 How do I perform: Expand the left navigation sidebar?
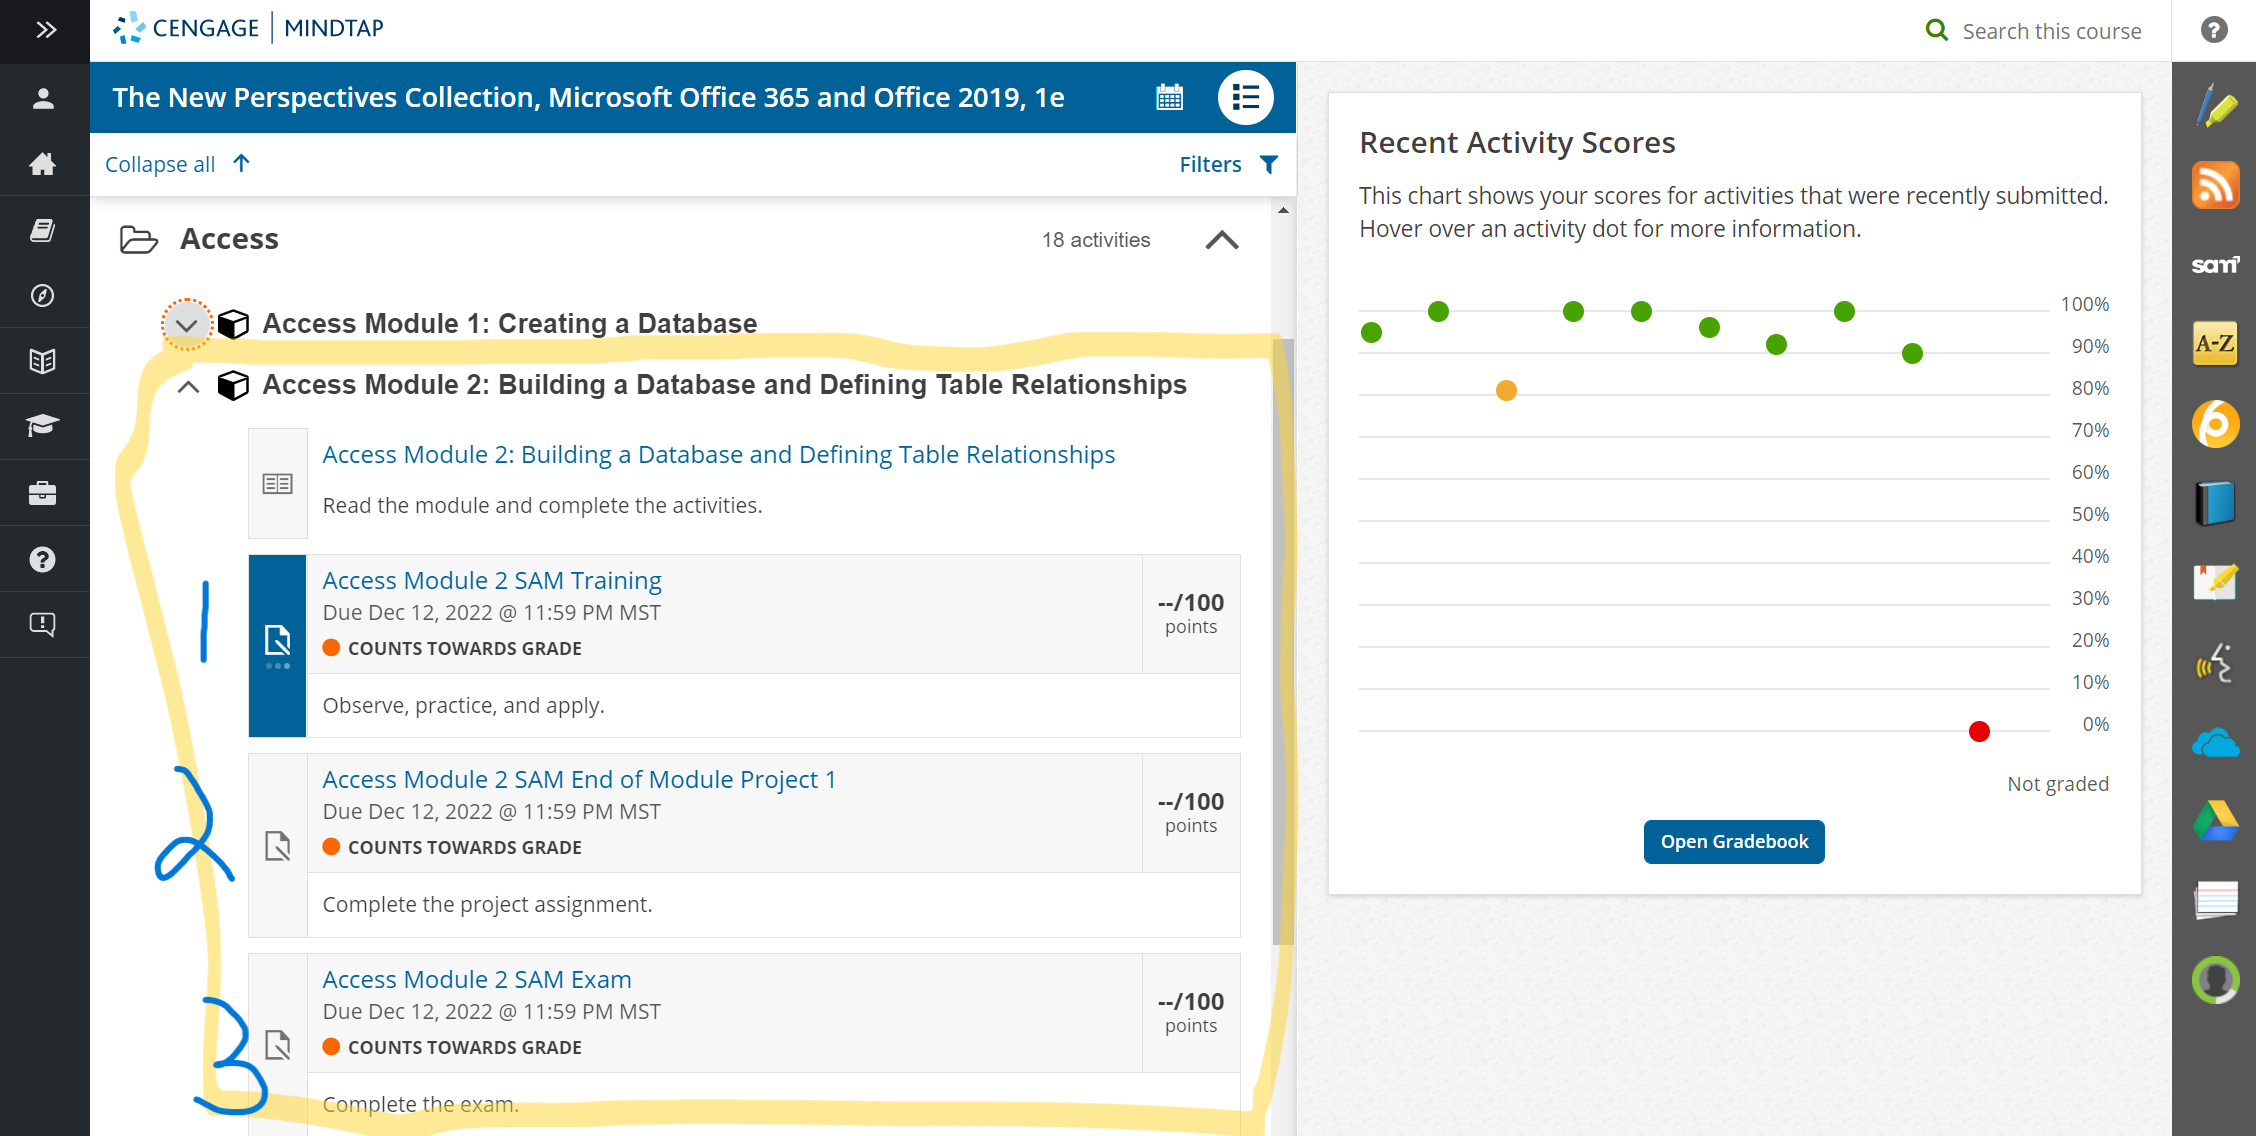click(x=45, y=30)
